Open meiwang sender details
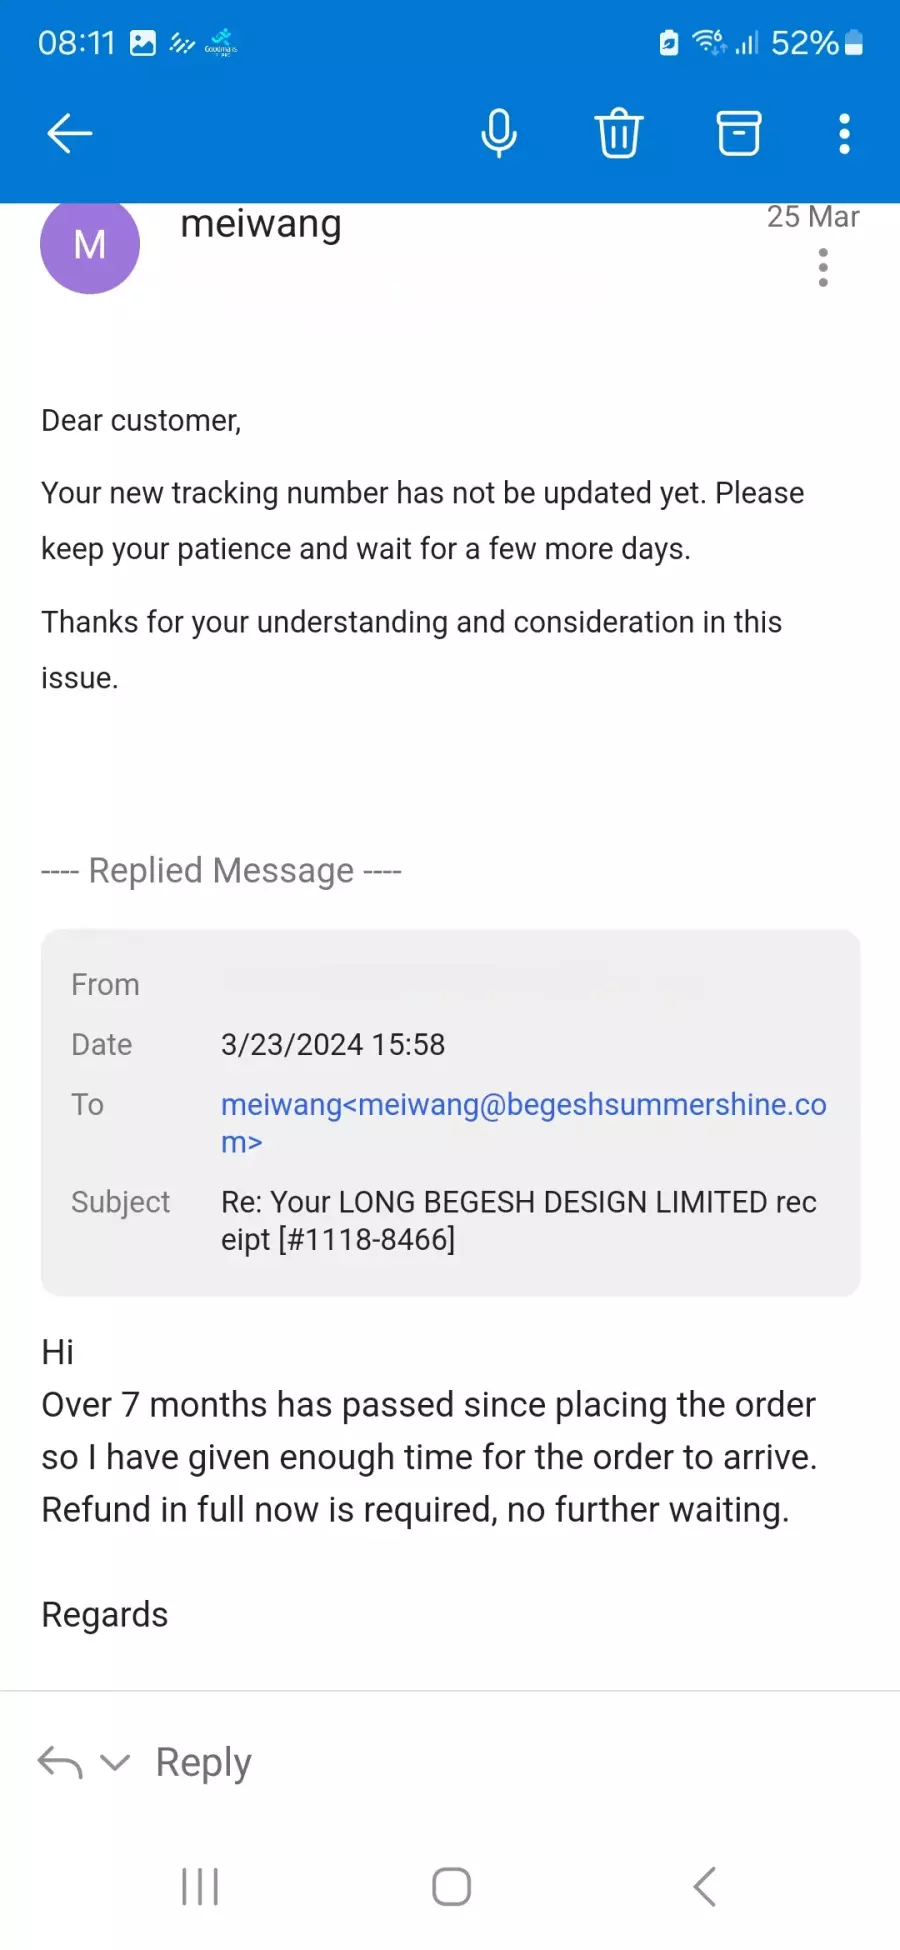 [261, 224]
